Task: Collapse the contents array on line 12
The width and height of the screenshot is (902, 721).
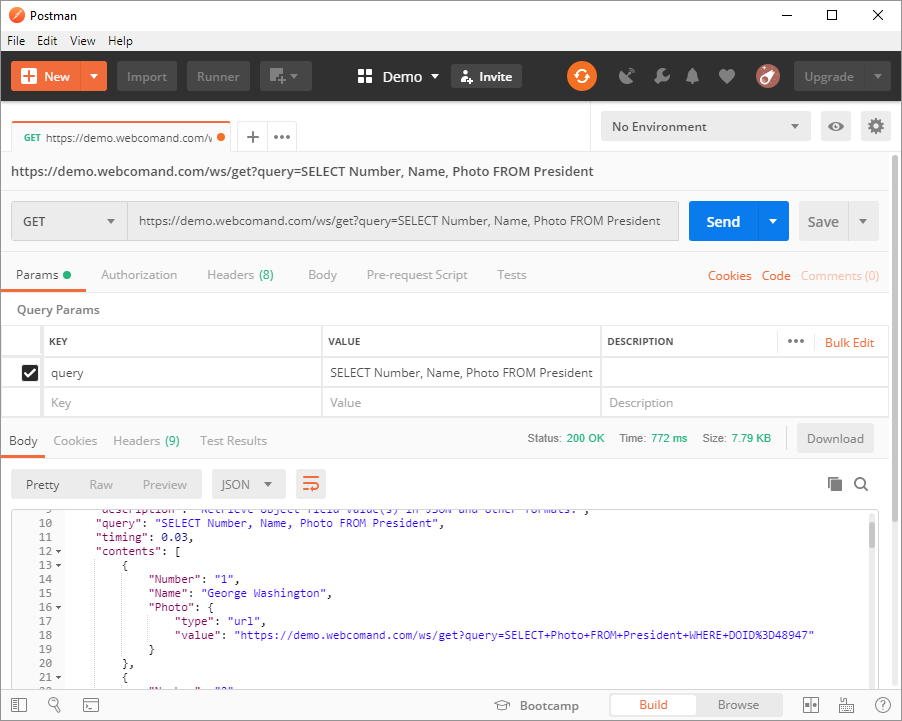Action: 58,552
